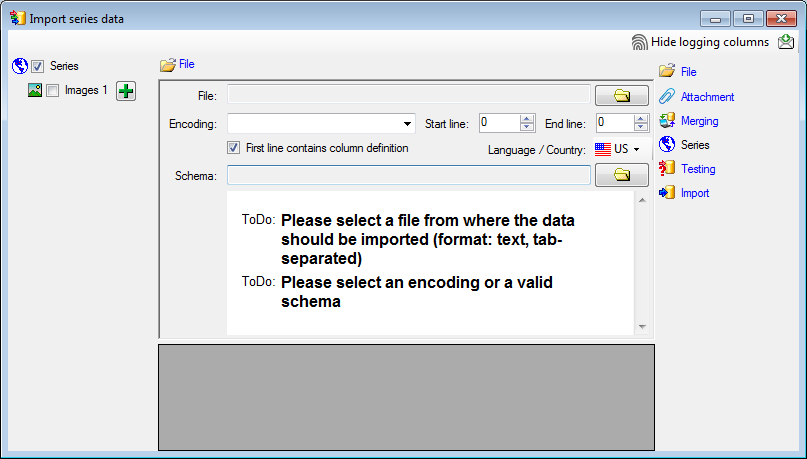Go to the File step link
This screenshot has height=459, width=807.
689,72
